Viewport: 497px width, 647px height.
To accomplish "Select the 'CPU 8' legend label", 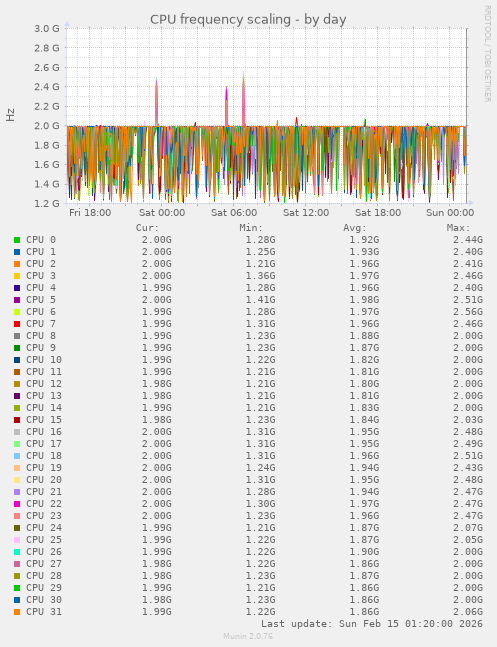I will 41,336.
